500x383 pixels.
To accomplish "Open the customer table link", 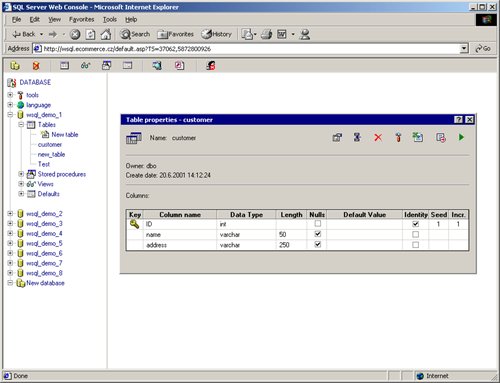I will click(50, 145).
